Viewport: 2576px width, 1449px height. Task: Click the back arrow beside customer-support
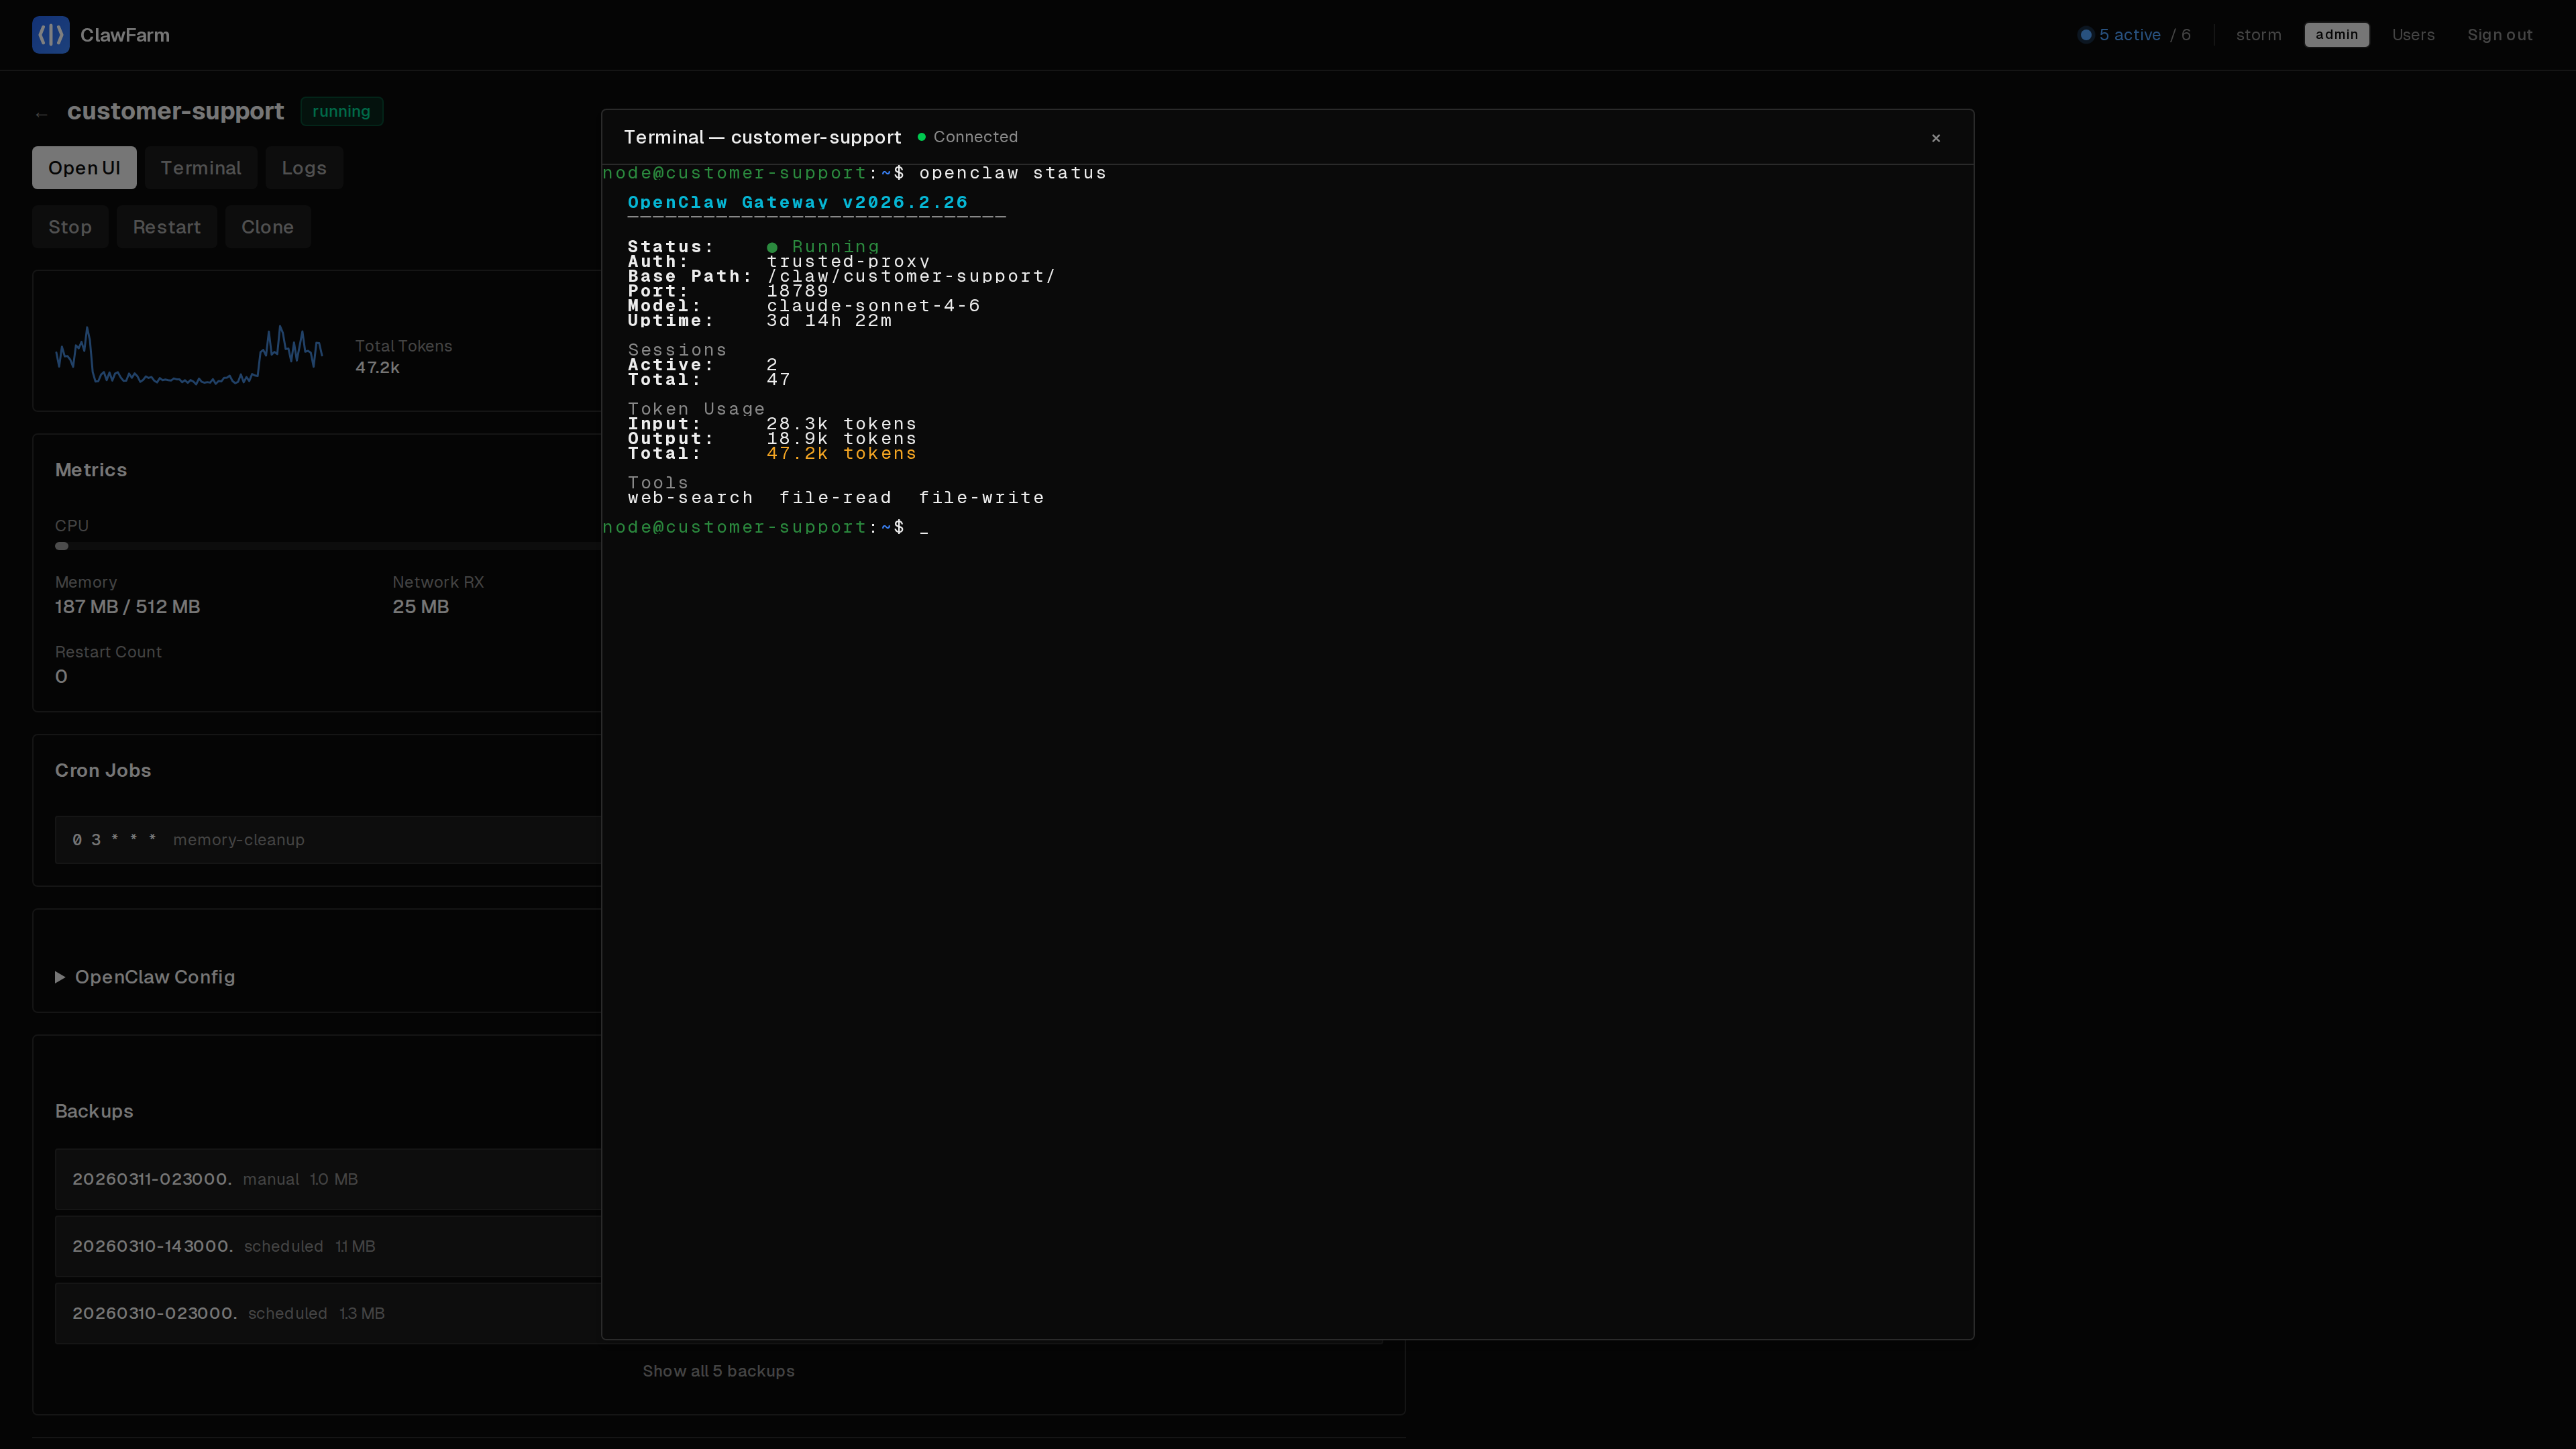(40, 113)
